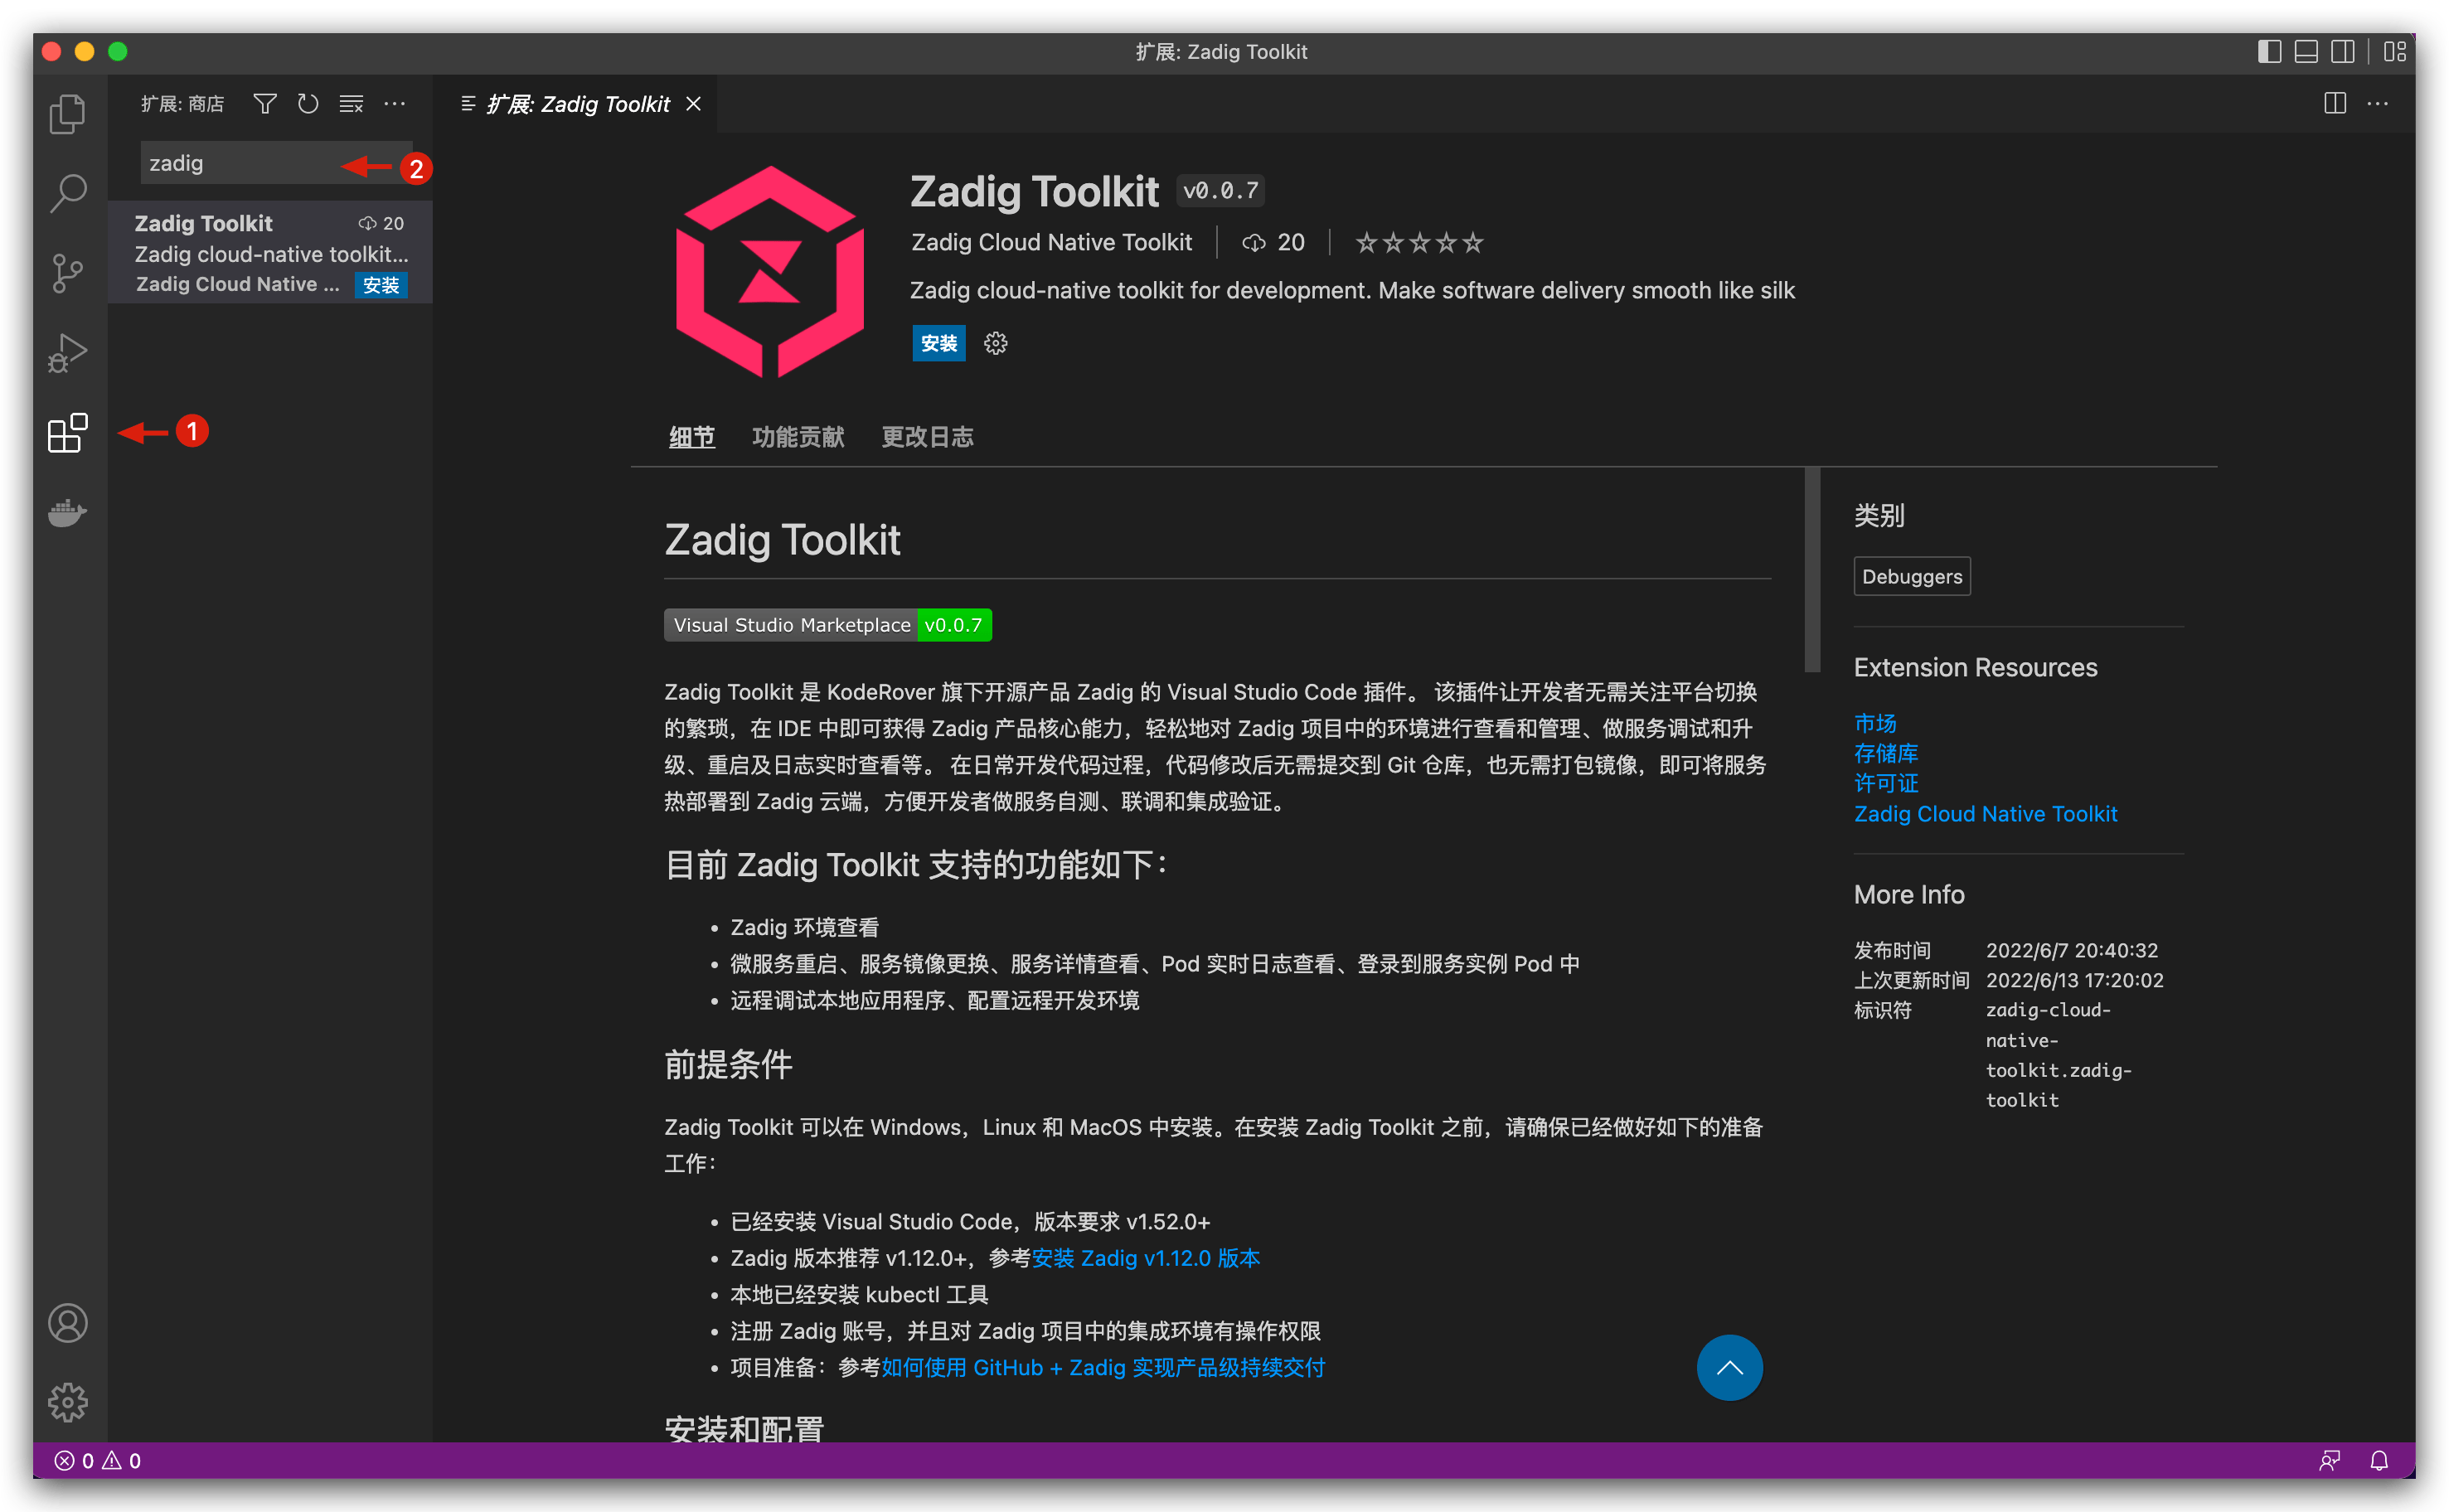Open the Source Control view
Viewport: 2449px width, 1512px height.
click(66, 272)
